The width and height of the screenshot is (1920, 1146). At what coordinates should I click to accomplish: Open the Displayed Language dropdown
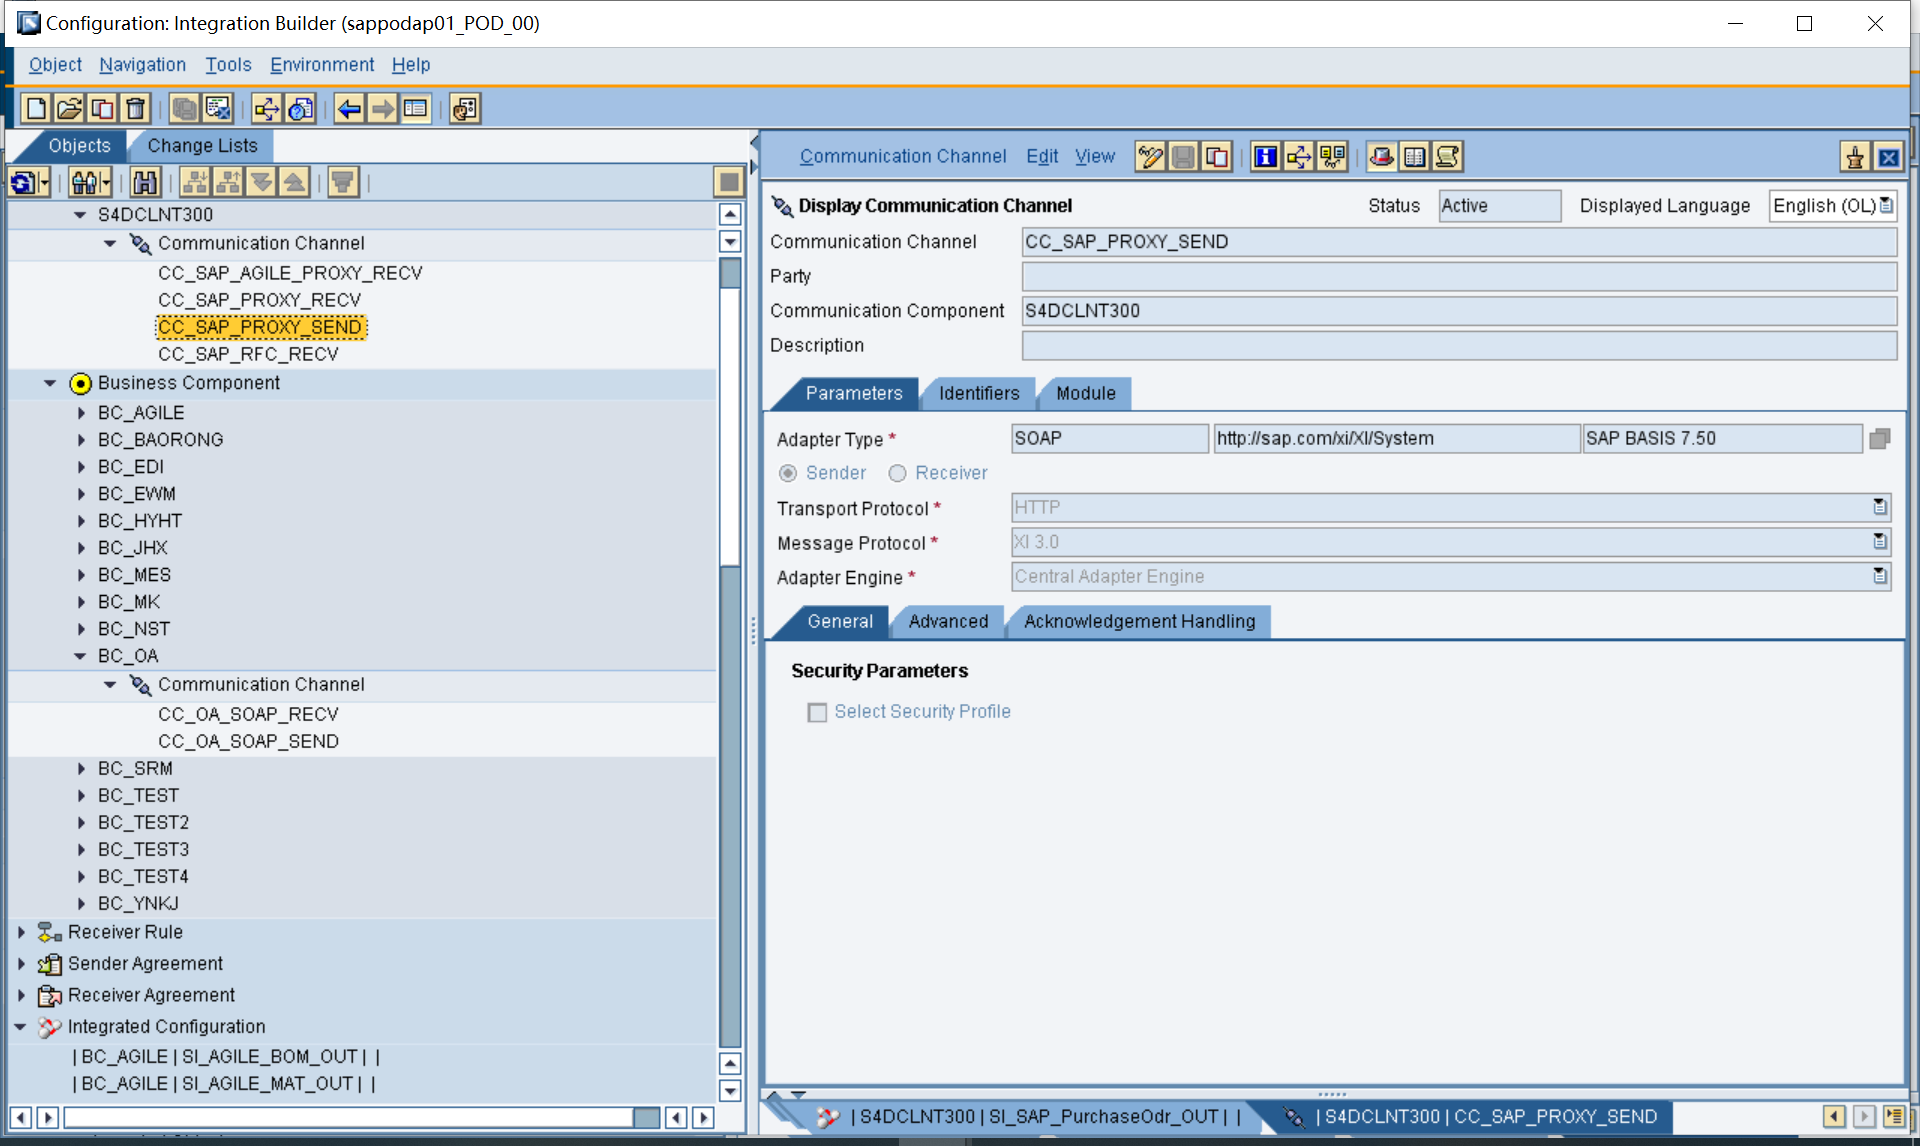[x=1886, y=205]
